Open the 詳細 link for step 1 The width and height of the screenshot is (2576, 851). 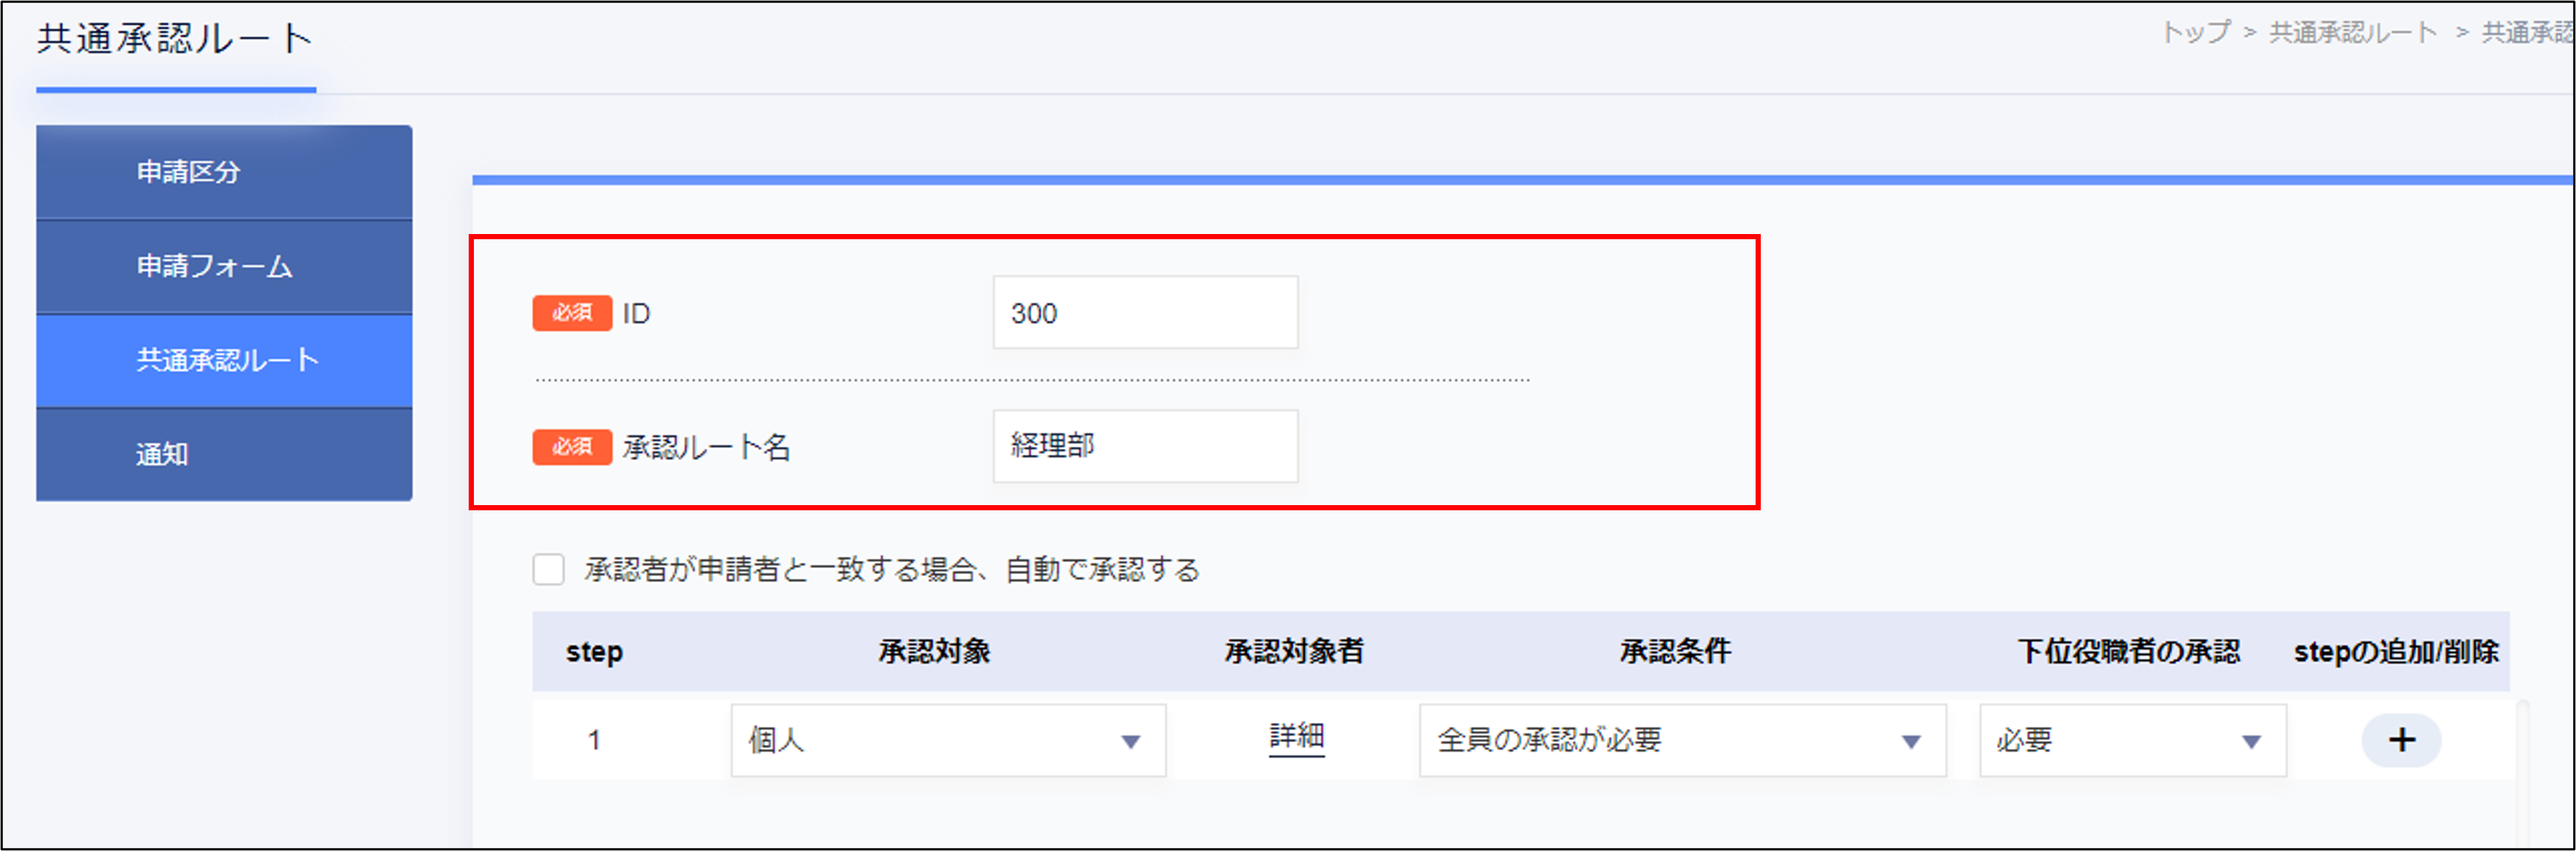[x=1296, y=737]
